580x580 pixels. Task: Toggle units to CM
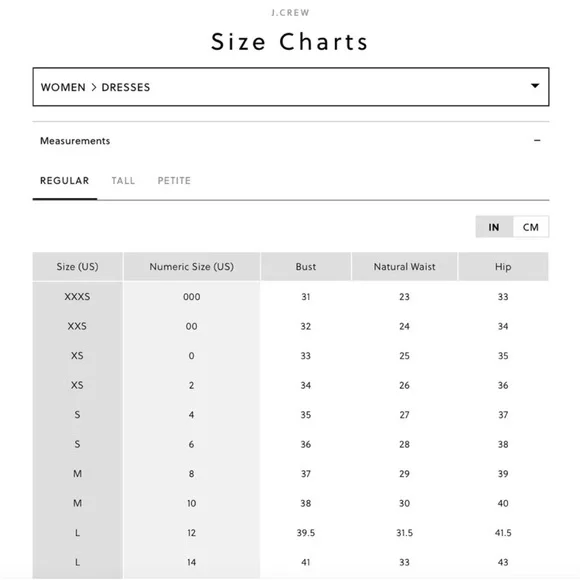(531, 227)
